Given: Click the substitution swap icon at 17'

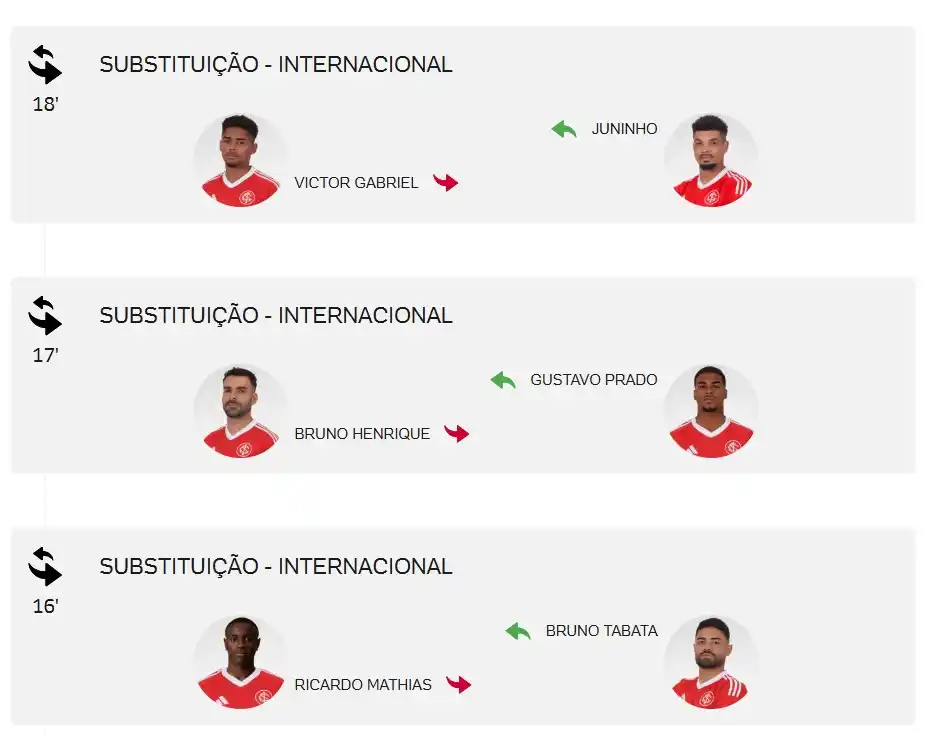Looking at the screenshot, I should (x=45, y=316).
